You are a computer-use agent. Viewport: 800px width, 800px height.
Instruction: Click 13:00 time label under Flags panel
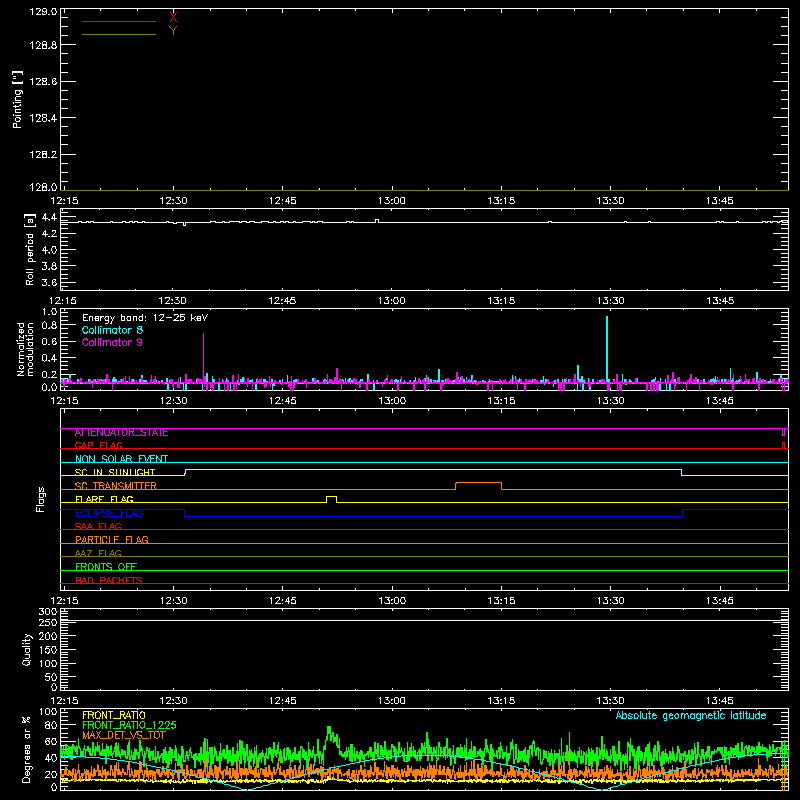(392, 601)
